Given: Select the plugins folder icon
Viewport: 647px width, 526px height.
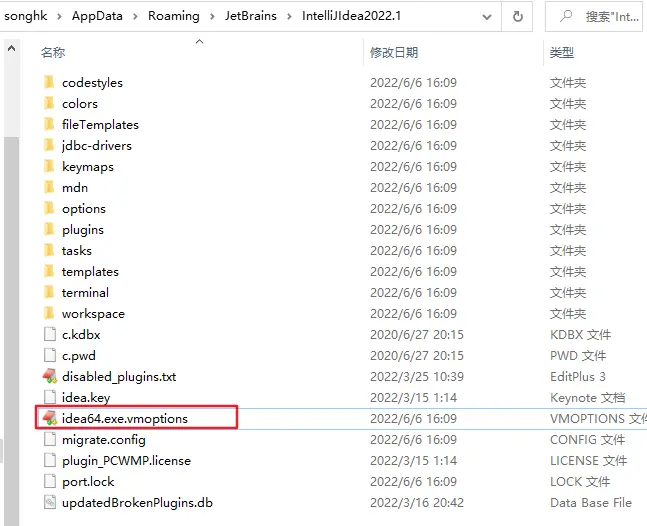Looking at the screenshot, I should (49, 230).
